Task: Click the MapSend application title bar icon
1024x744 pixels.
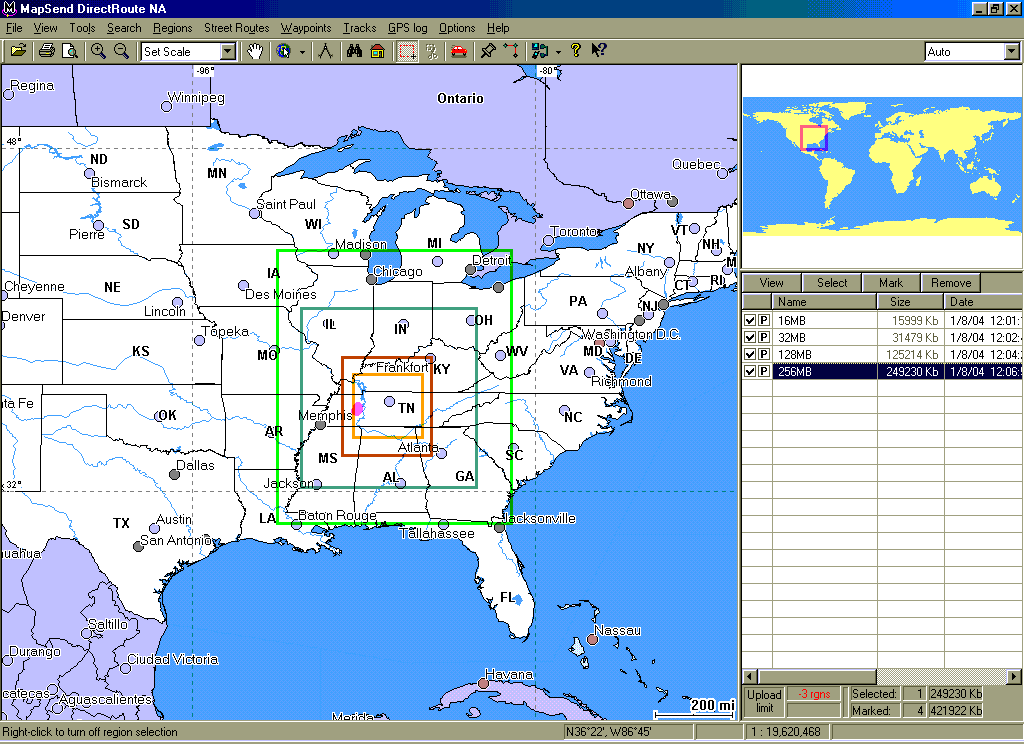Action: [x=9, y=8]
